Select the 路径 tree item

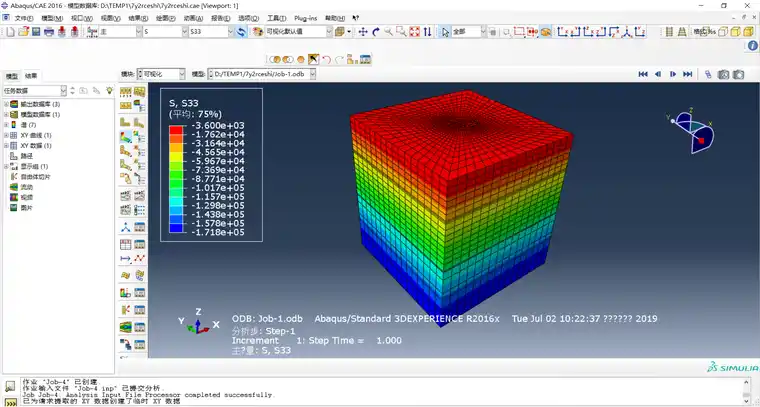click(x=26, y=156)
